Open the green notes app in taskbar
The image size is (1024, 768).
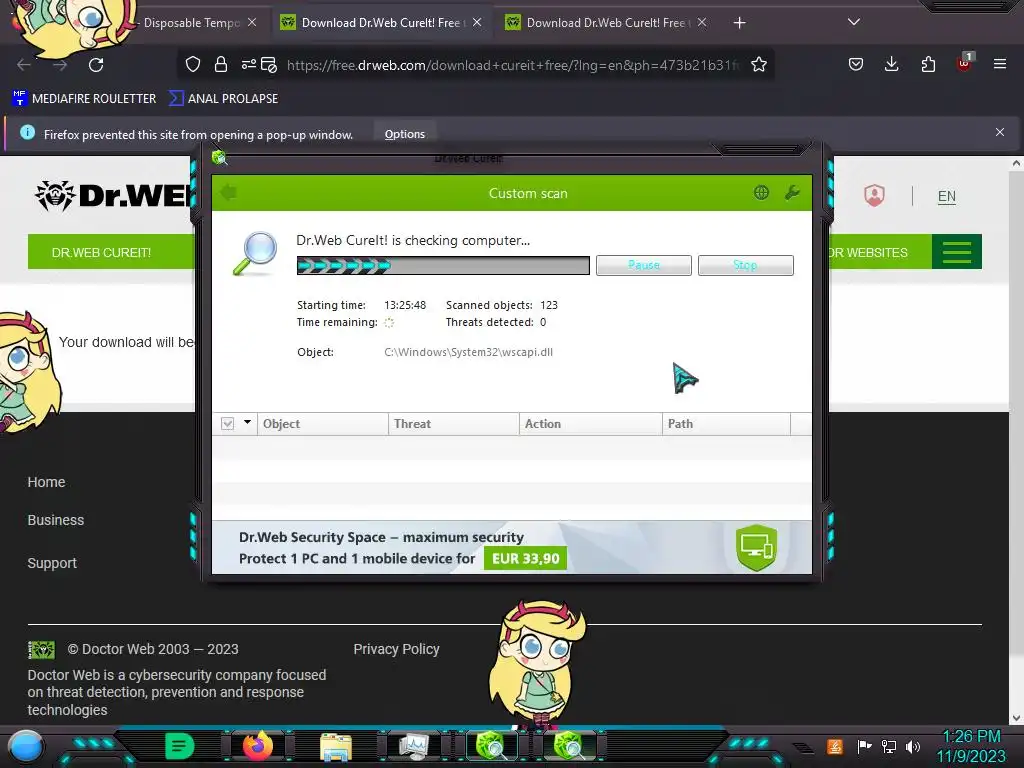tap(180, 746)
